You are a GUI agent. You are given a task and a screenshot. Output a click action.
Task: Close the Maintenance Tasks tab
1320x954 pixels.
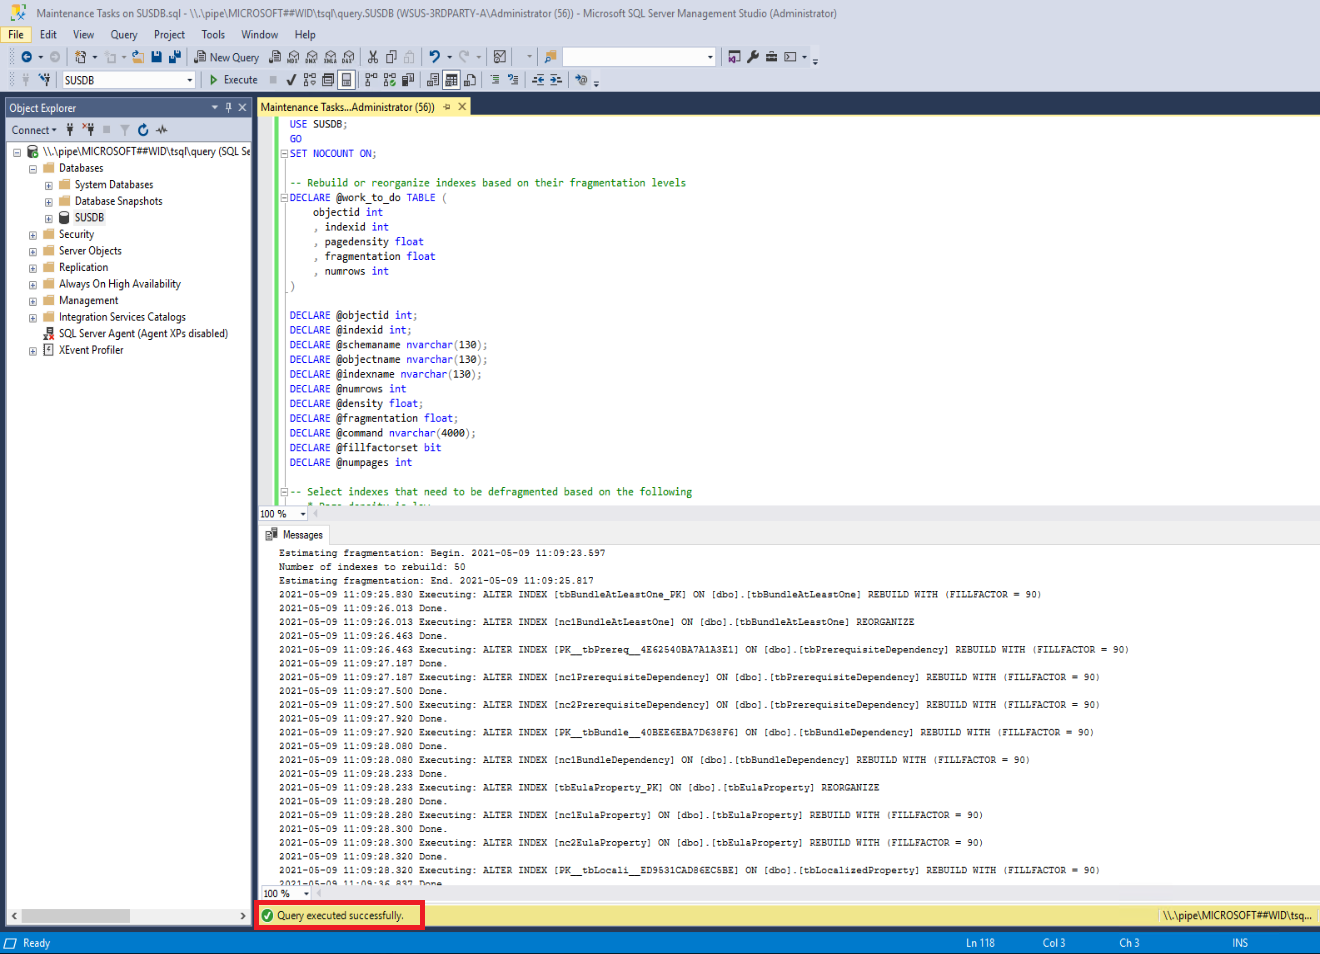click(x=462, y=107)
